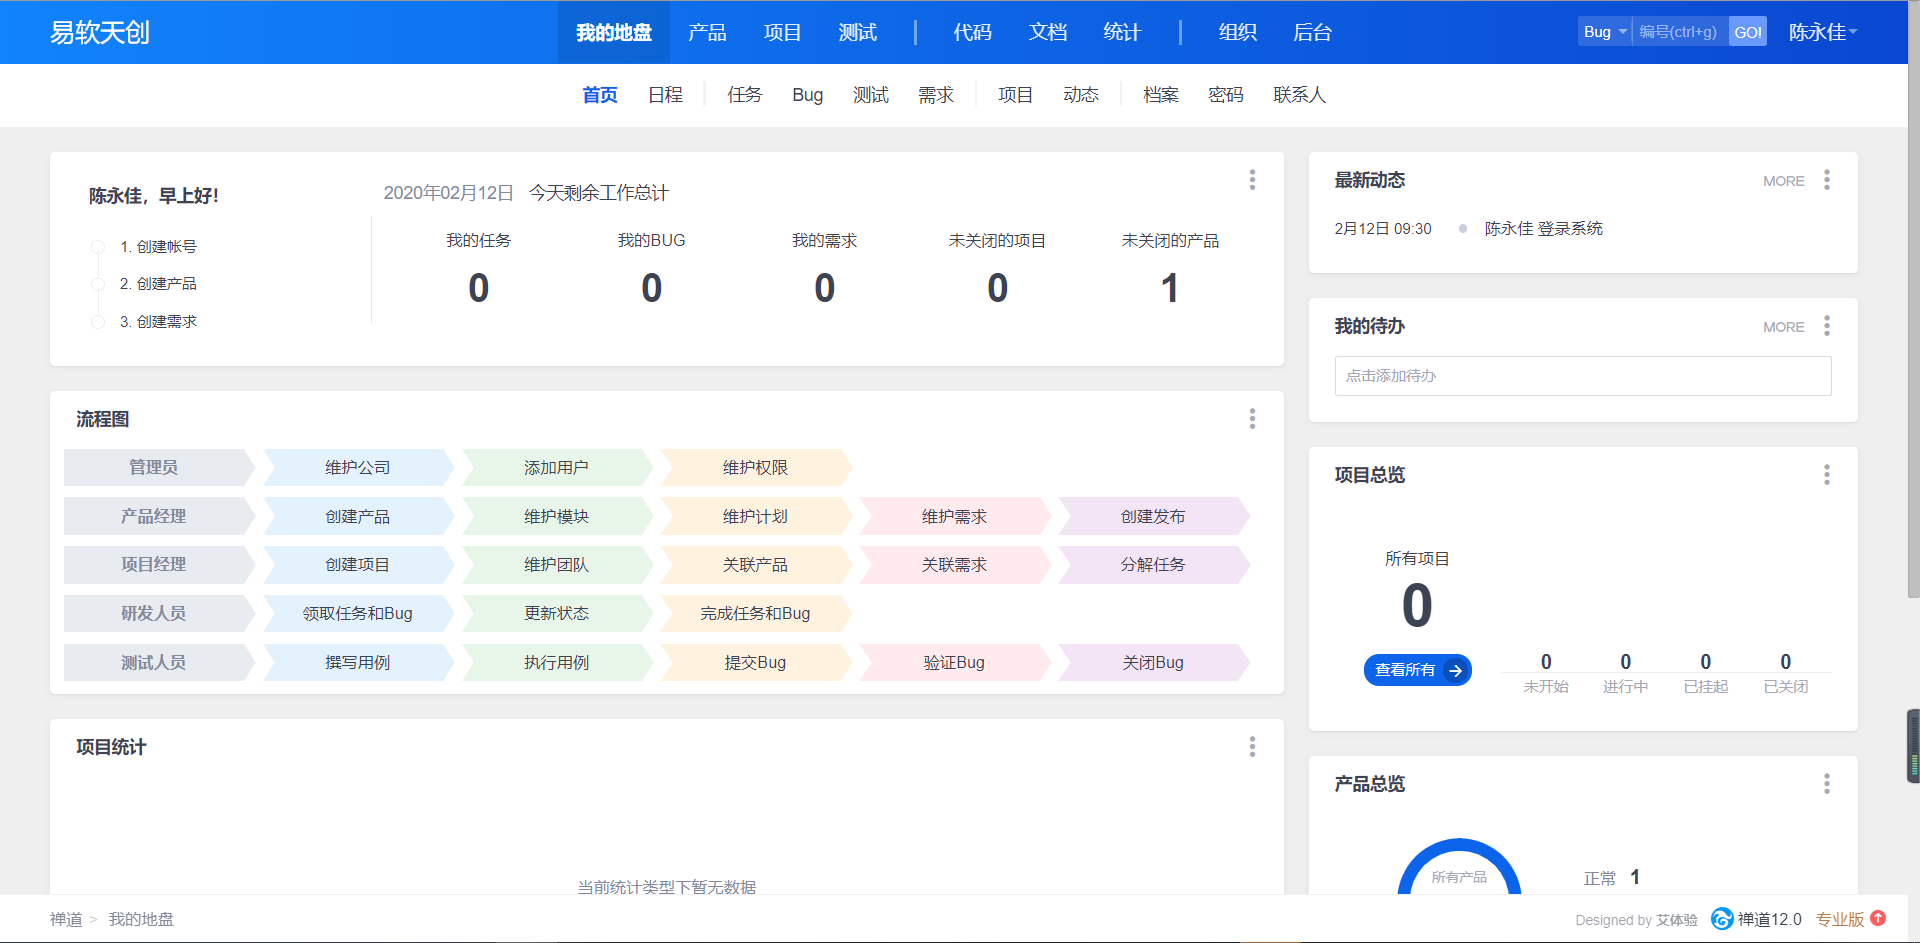Click MORE in the 我的待办 panel
1920x943 pixels.
[x=1784, y=327]
